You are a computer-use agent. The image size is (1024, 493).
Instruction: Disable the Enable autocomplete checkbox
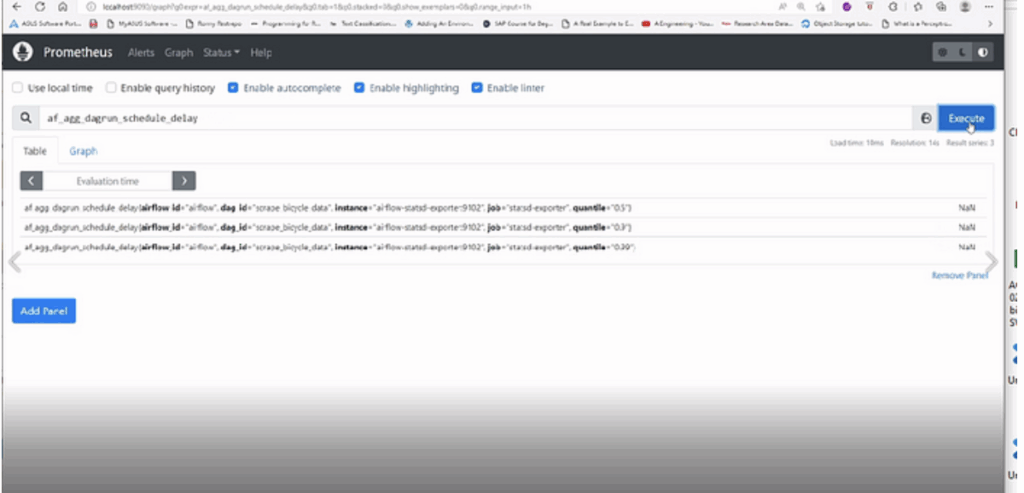click(233, 88)
